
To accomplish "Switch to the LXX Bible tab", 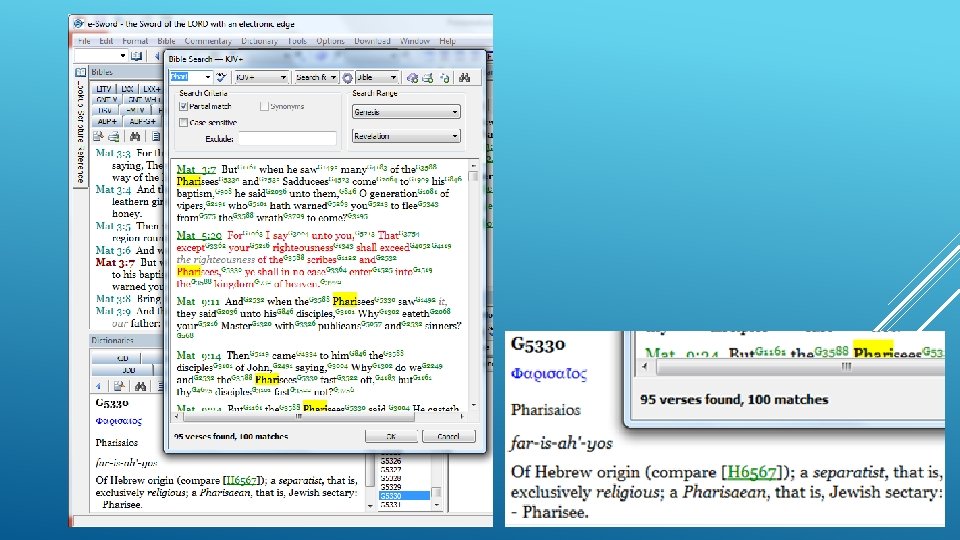I will [127, 89].
